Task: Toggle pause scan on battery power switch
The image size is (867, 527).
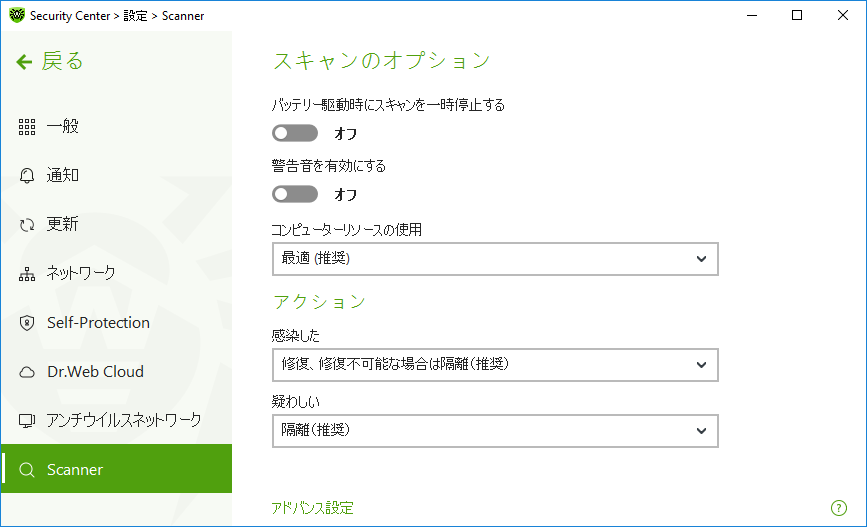Action: [x=295, y=133]
